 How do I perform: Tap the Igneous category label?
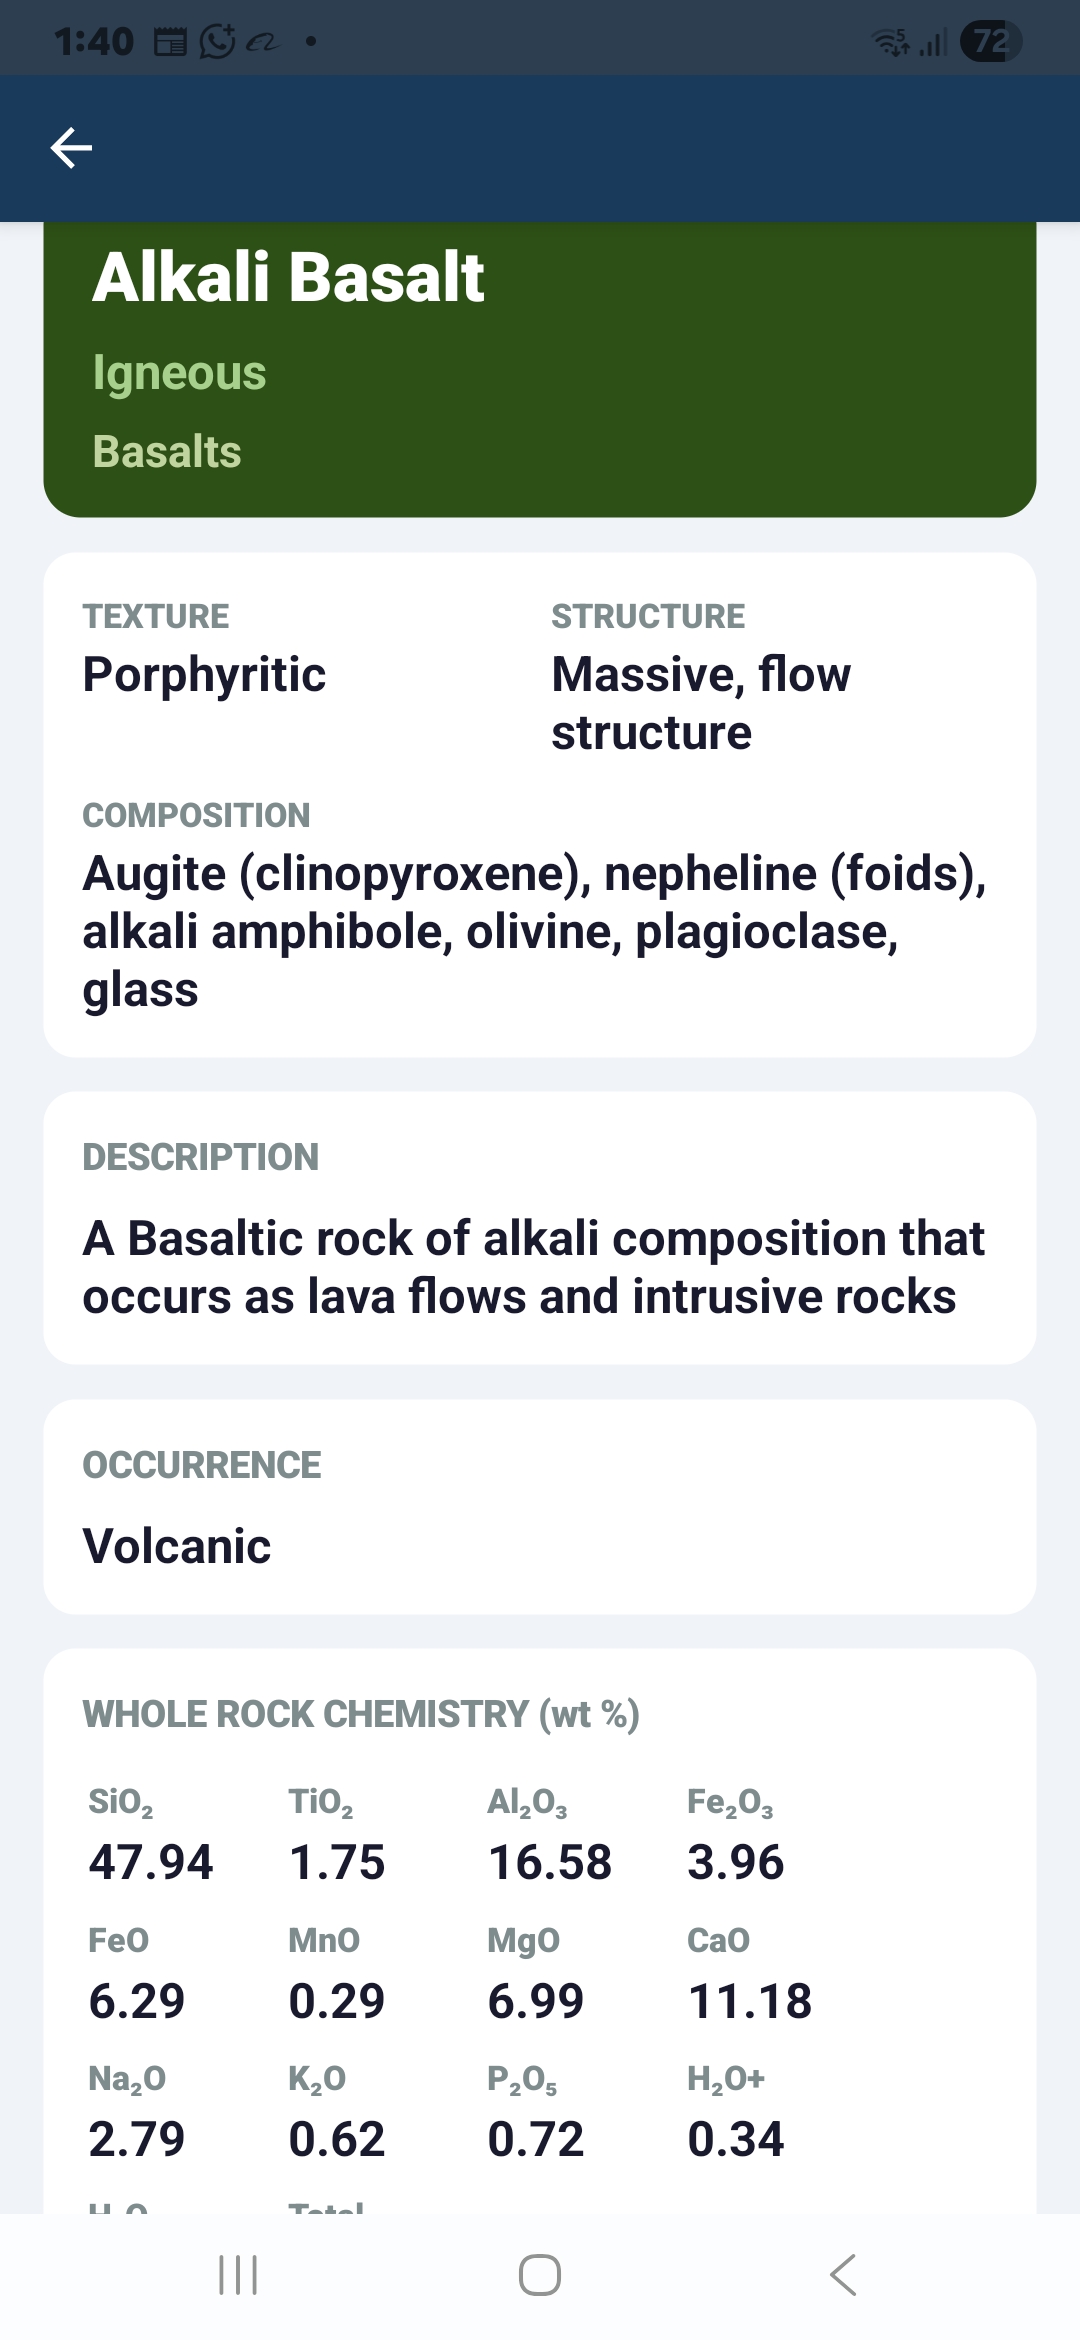point(179,374)
